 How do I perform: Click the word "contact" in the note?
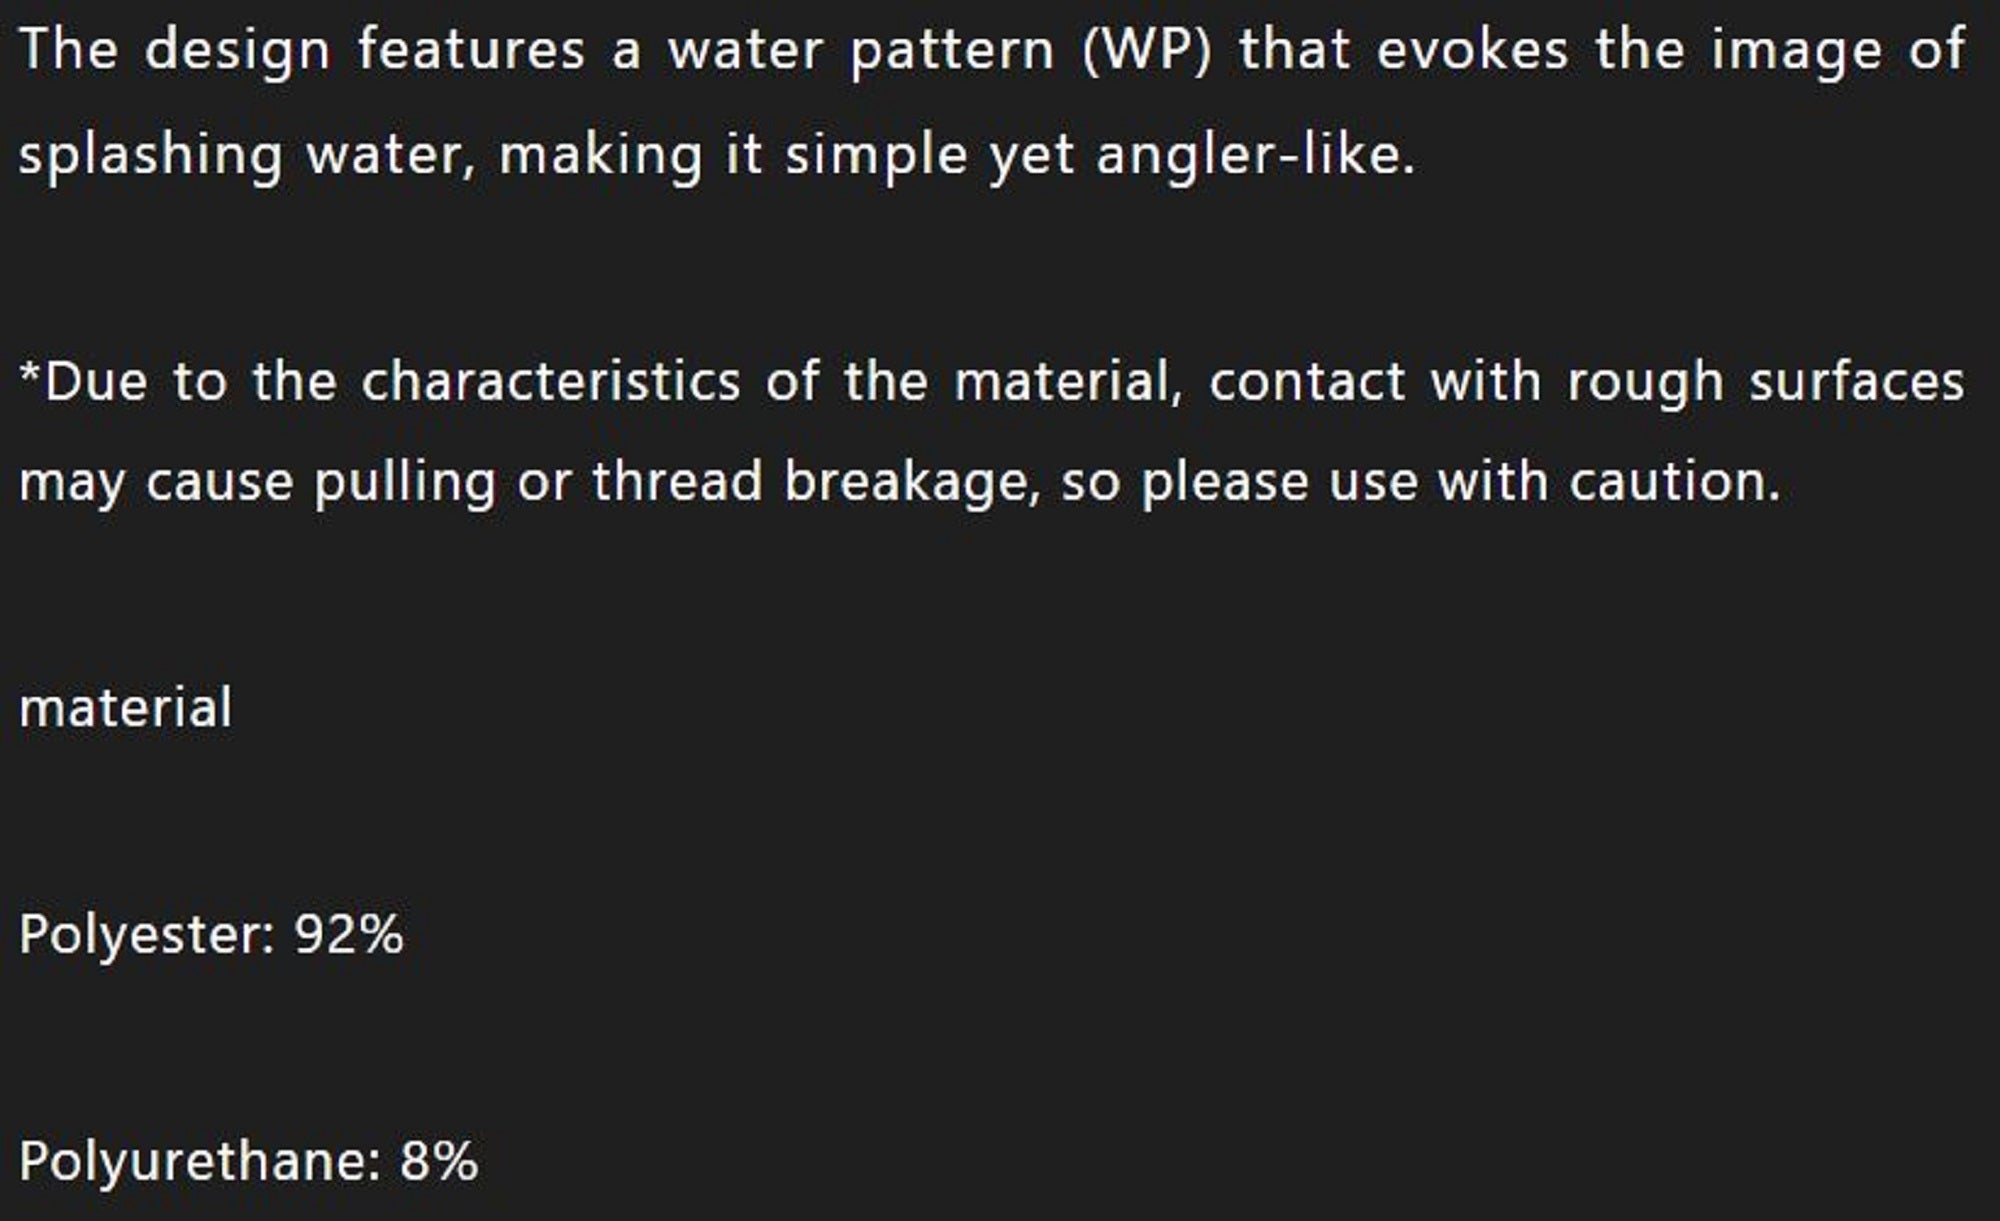pyautogui.click(x=1306, y=383)
